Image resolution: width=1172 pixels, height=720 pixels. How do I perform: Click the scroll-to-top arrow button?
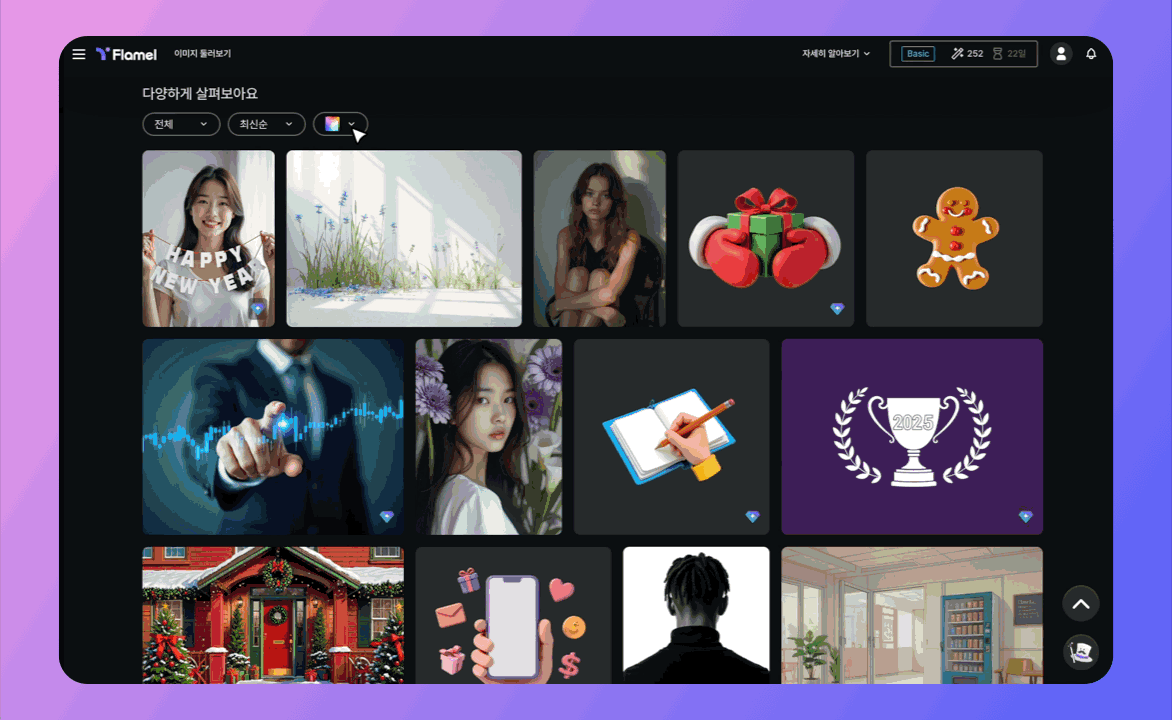pos(1081,604)
